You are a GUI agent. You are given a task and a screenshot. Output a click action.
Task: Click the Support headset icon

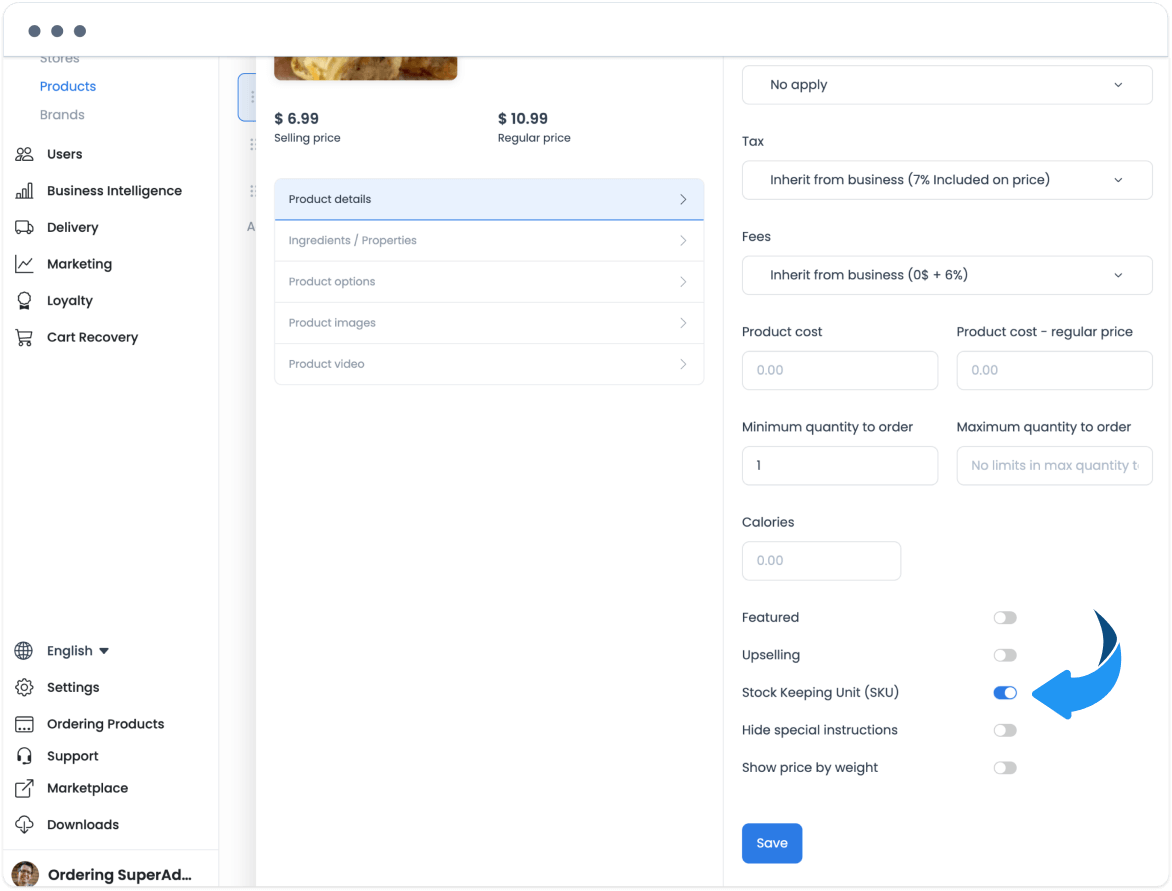coord(24,756)
